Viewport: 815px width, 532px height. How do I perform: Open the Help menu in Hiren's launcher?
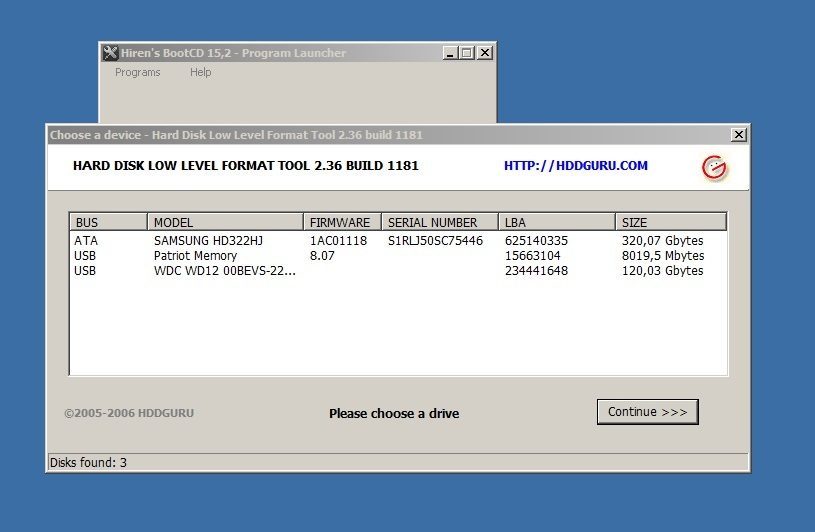coord(200,72)
